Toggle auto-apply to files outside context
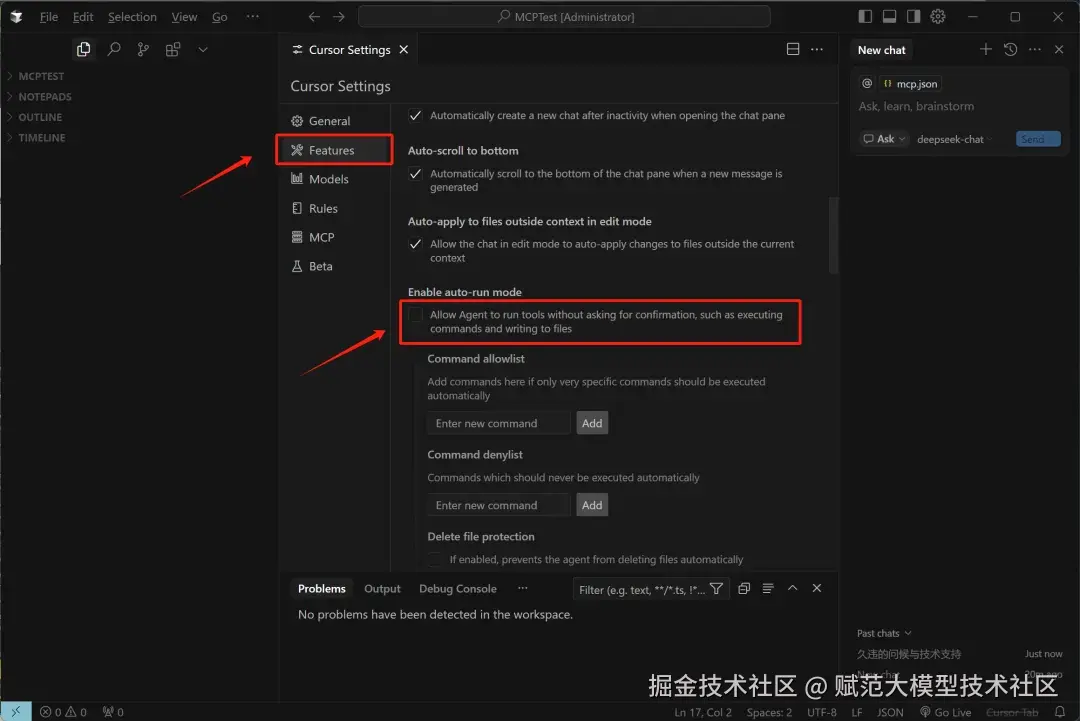Screen dimensions: 1080x721 pyautogui.click(x=415, y=244)
